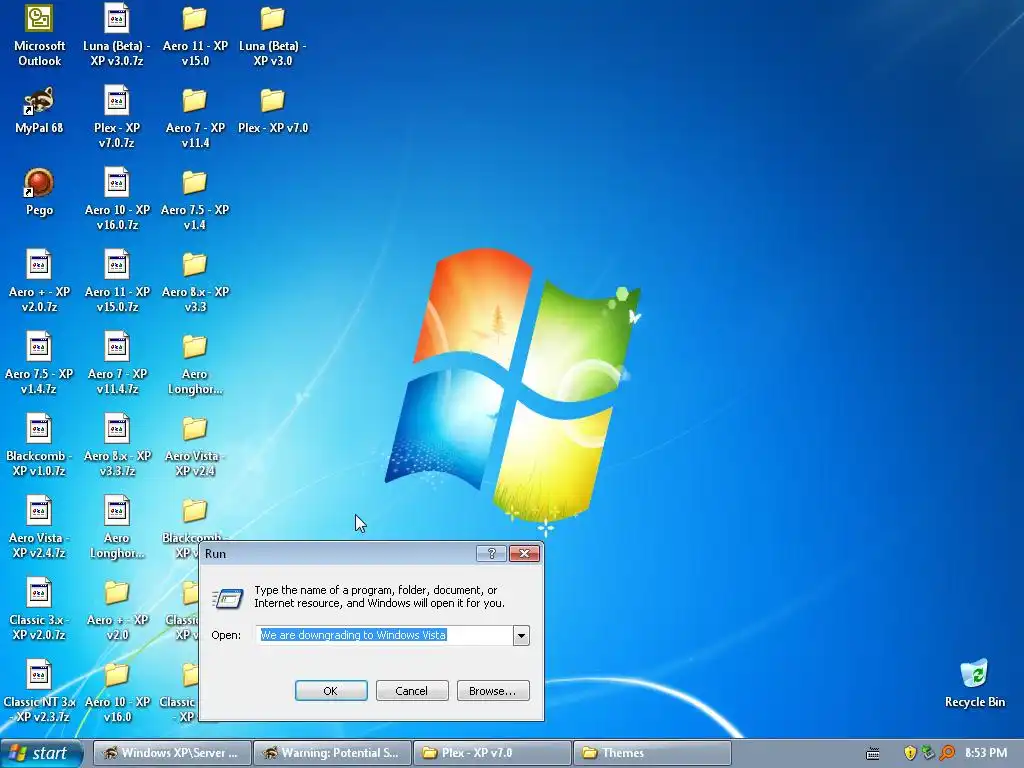Select the Pego desktop shortcut
This screenshot has height=768, width=1024.
tap(39, 192)
